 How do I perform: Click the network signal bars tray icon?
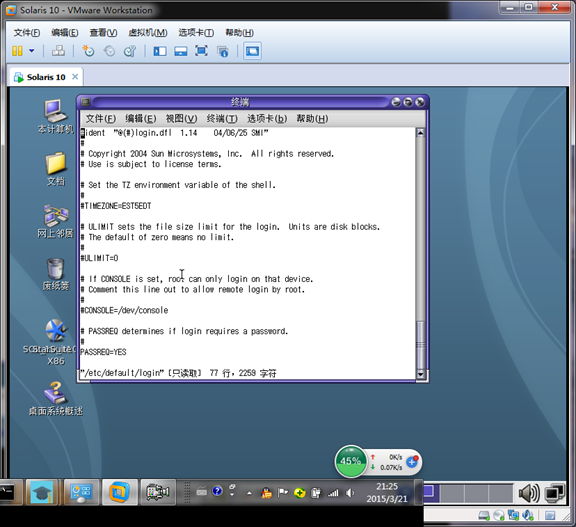[x=333, y=493]
